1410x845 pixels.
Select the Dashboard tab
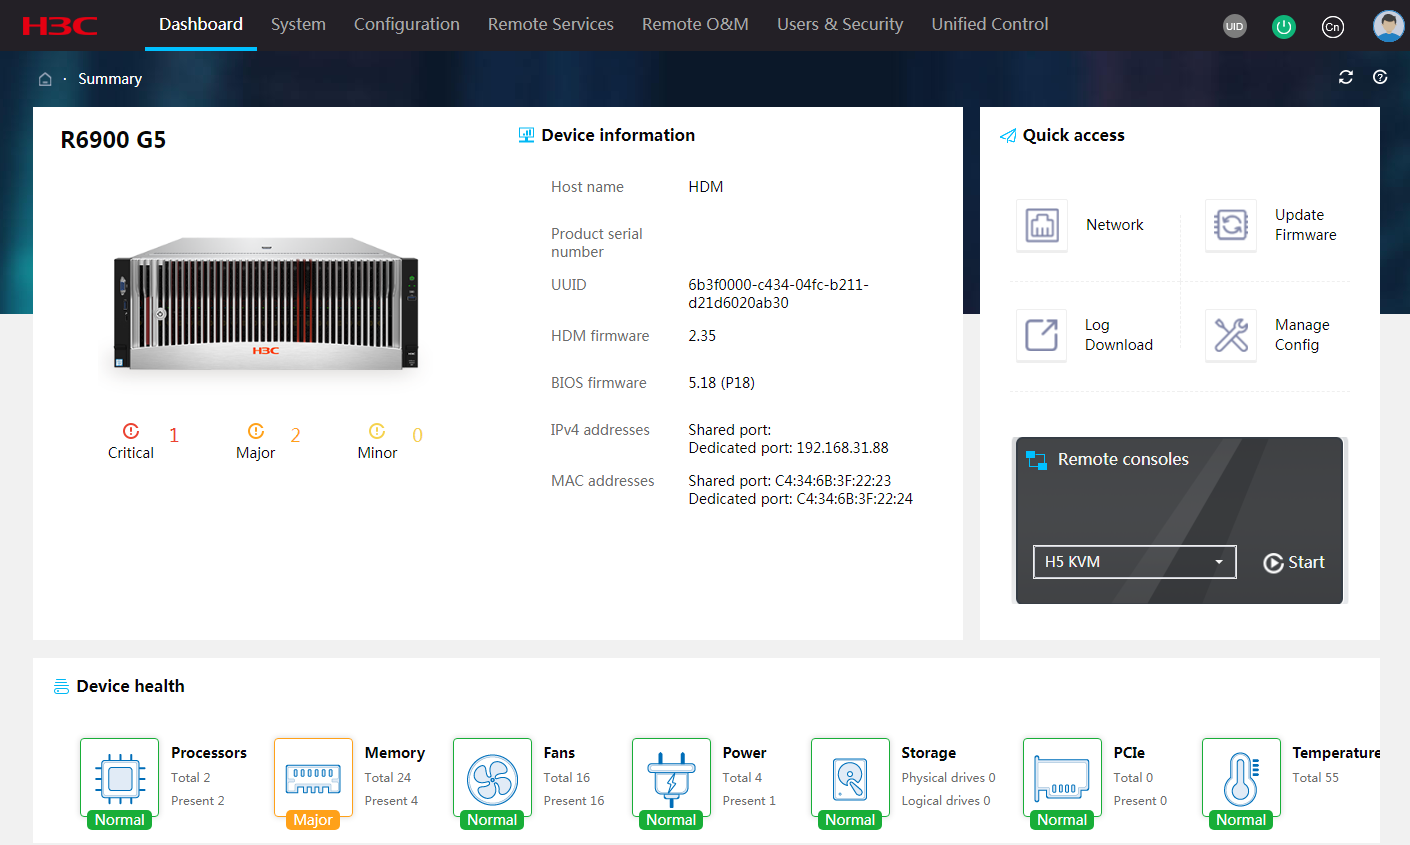click(201, 25)
